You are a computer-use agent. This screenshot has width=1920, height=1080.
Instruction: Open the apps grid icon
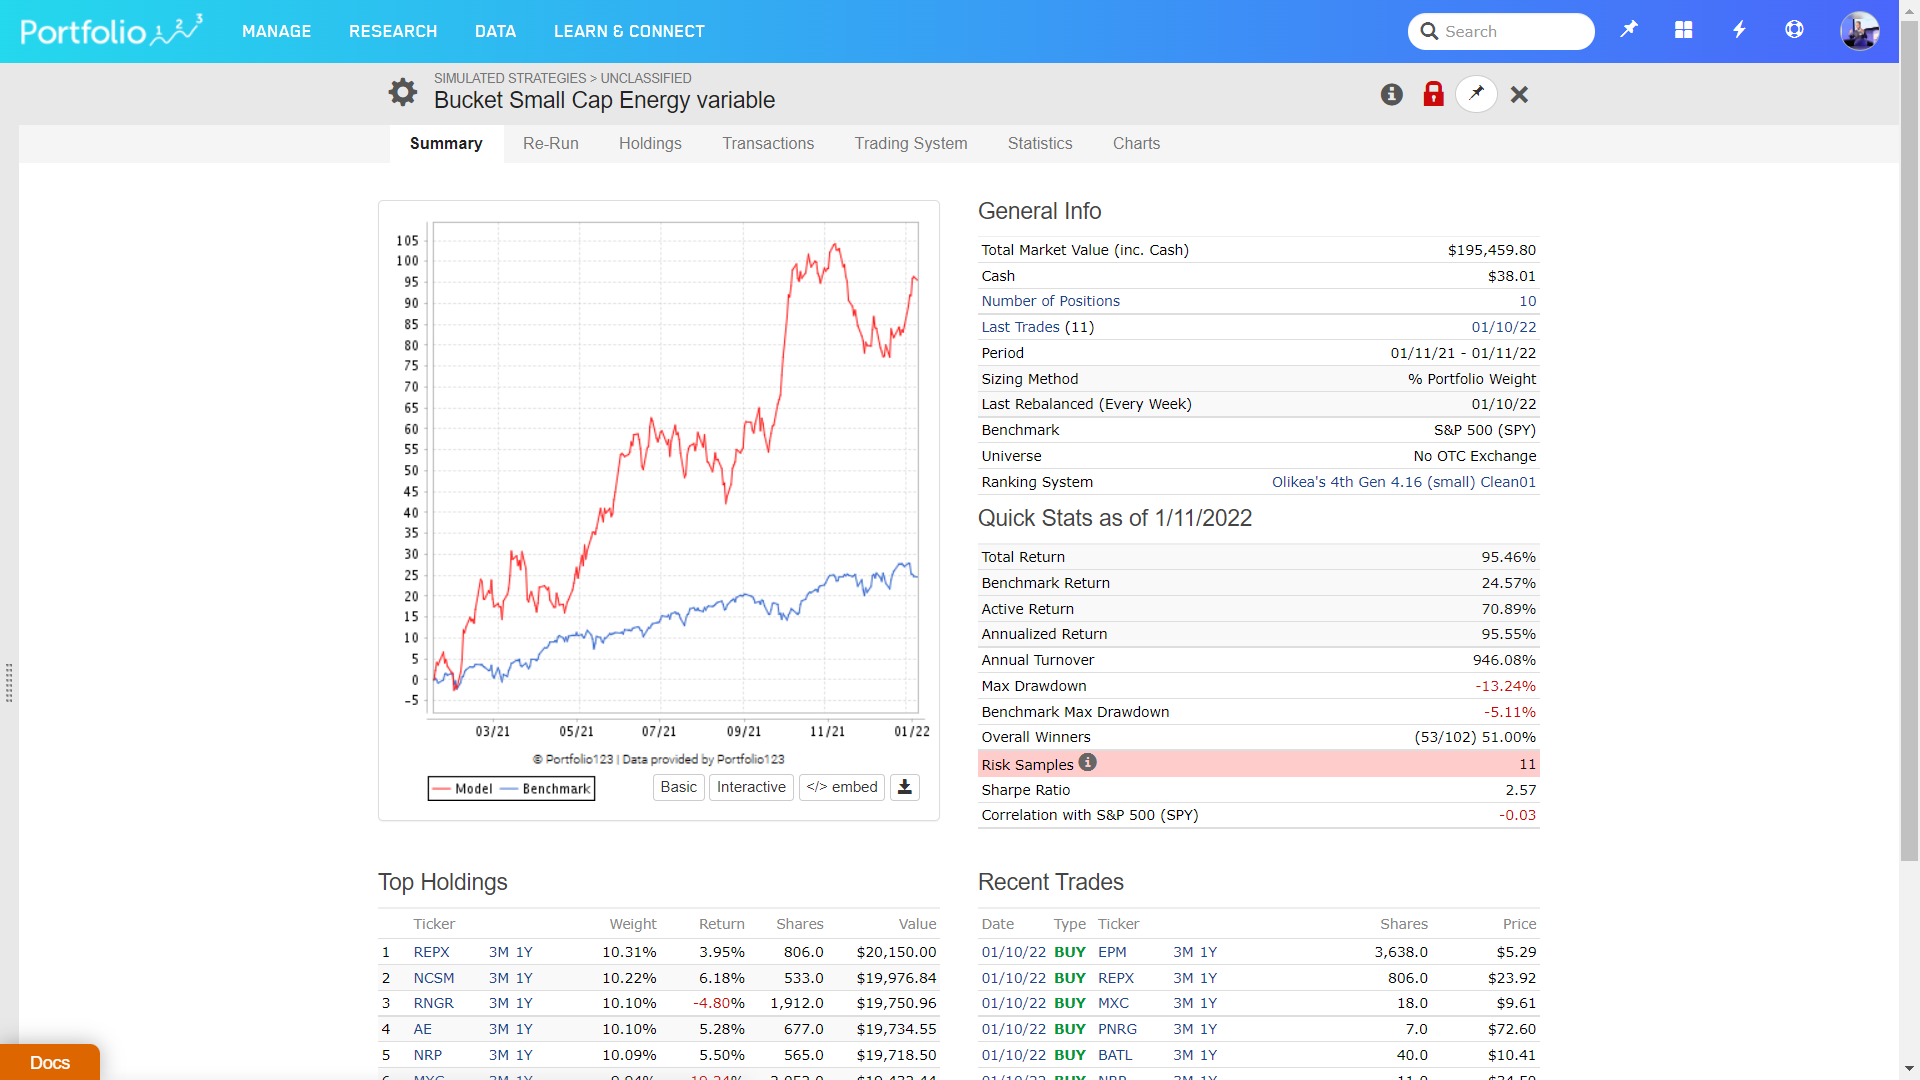pyautogui.click(x=1684, y=30)
